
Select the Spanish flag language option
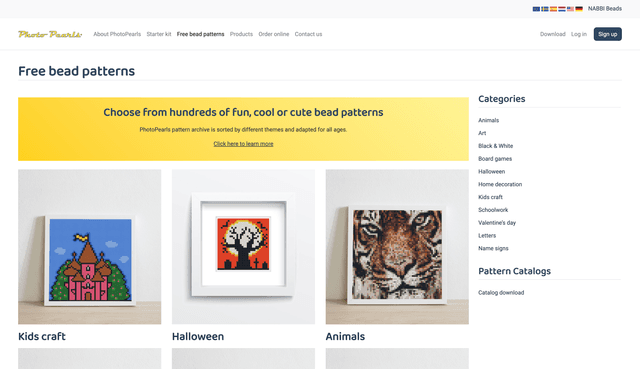pyautogui.click(x=553, y=9)
